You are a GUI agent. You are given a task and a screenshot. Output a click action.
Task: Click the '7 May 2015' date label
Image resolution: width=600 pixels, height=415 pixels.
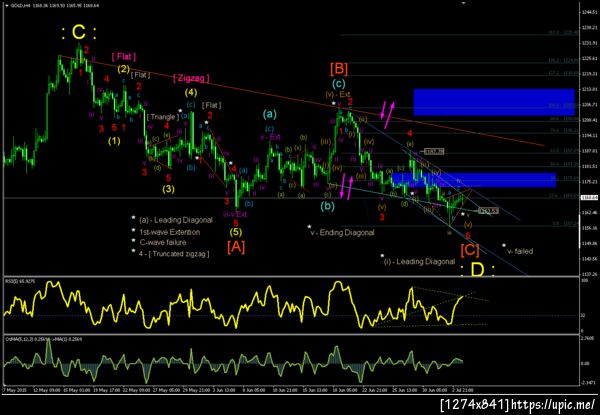coord(13,390)
